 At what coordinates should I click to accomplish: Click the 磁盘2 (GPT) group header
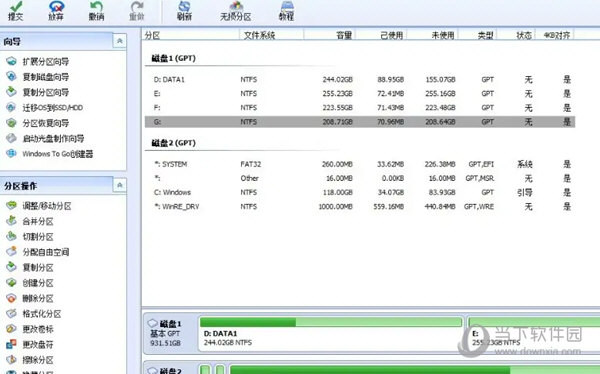click(x=173, y=143)
